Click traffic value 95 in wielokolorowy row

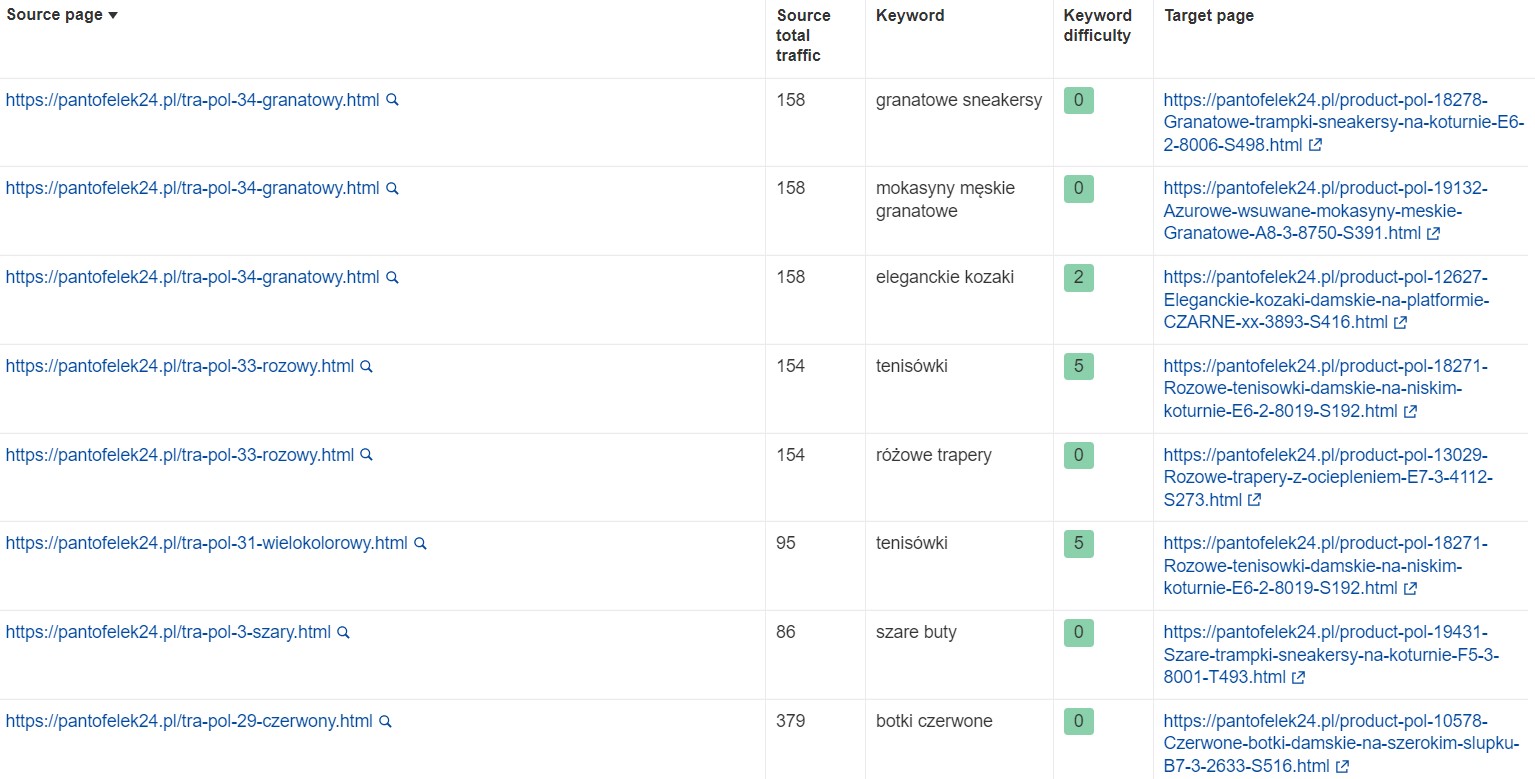(x=786, y=543)
